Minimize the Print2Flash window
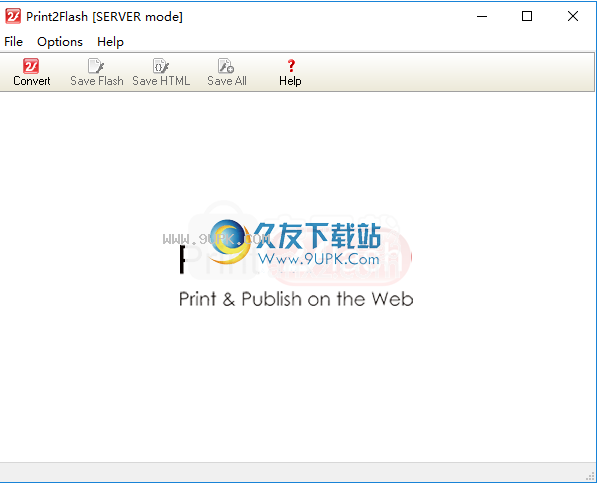This screenshot has height=484, width=597. tap(482, 16)
